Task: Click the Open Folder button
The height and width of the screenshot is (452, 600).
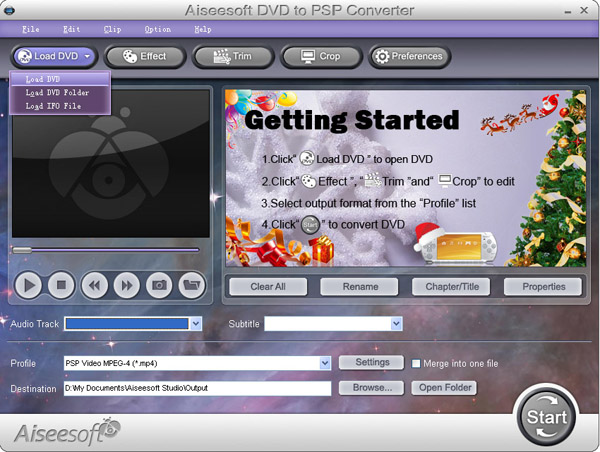Action: point(444,388)
